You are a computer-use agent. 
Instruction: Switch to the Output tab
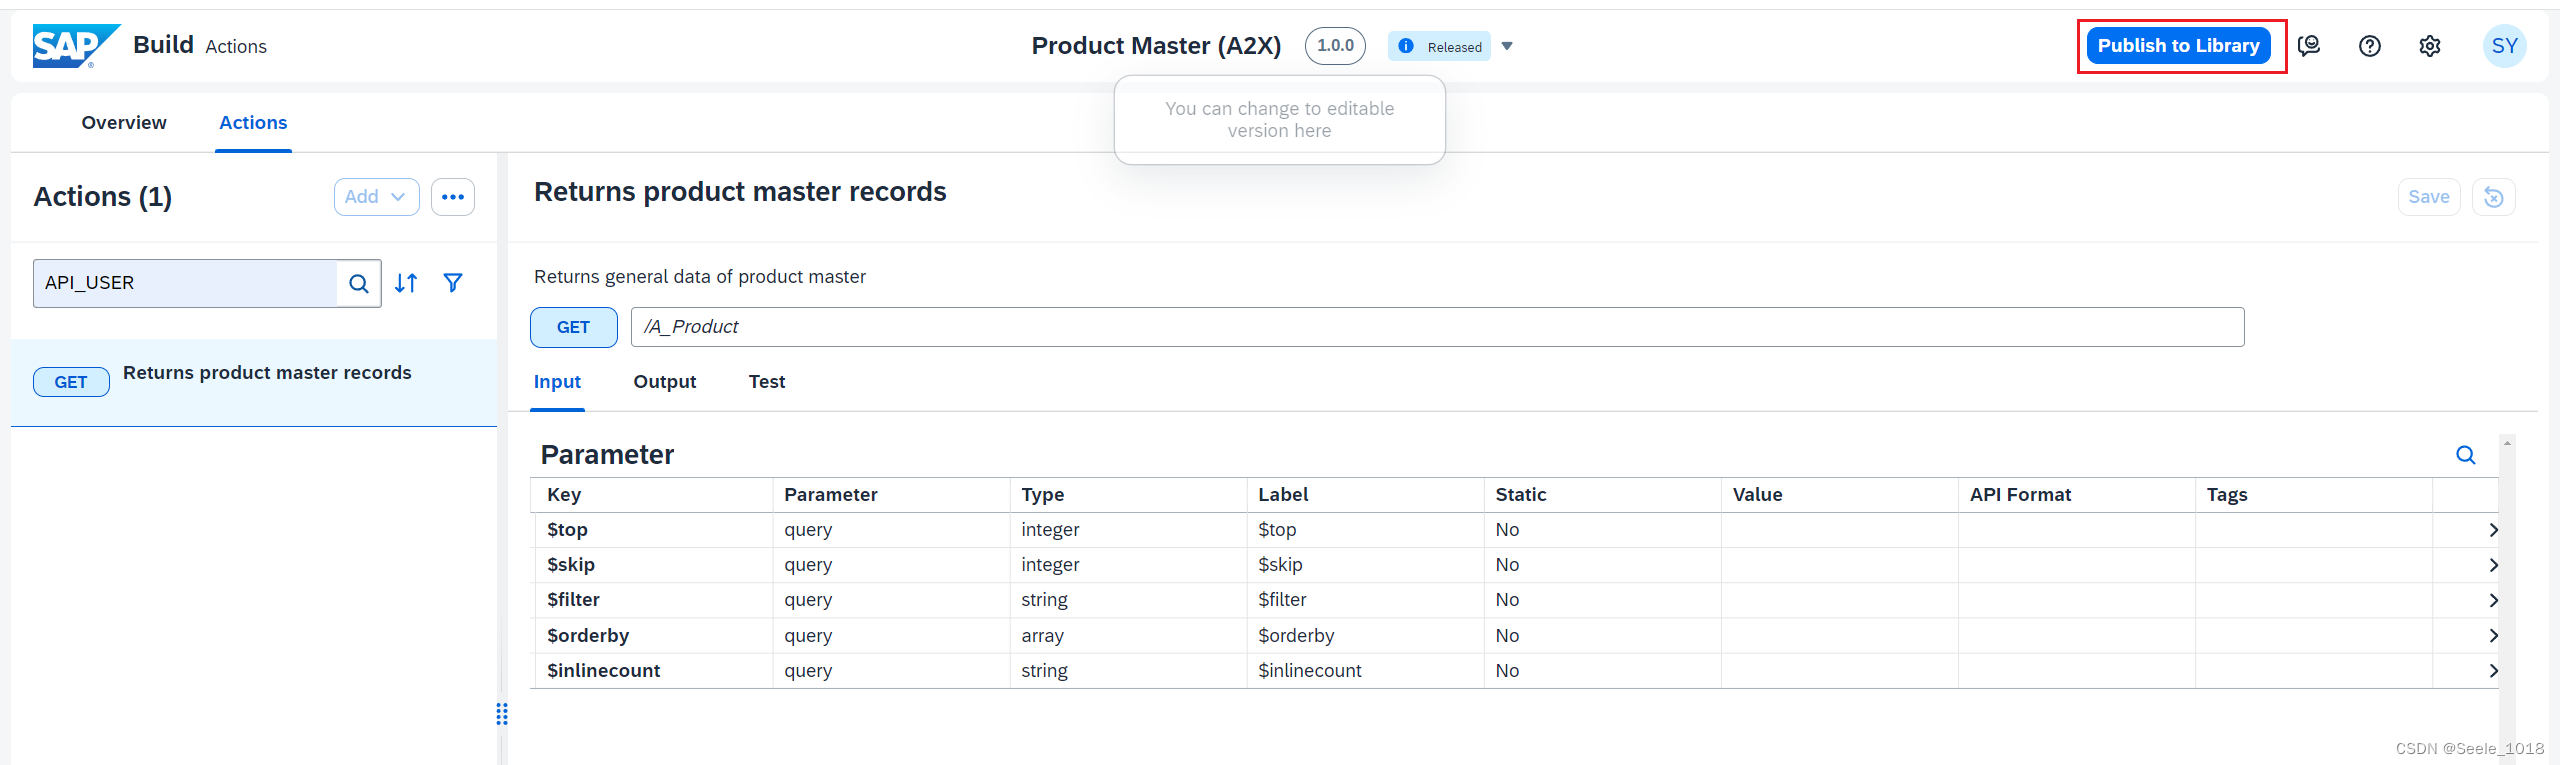pos(665,382)
